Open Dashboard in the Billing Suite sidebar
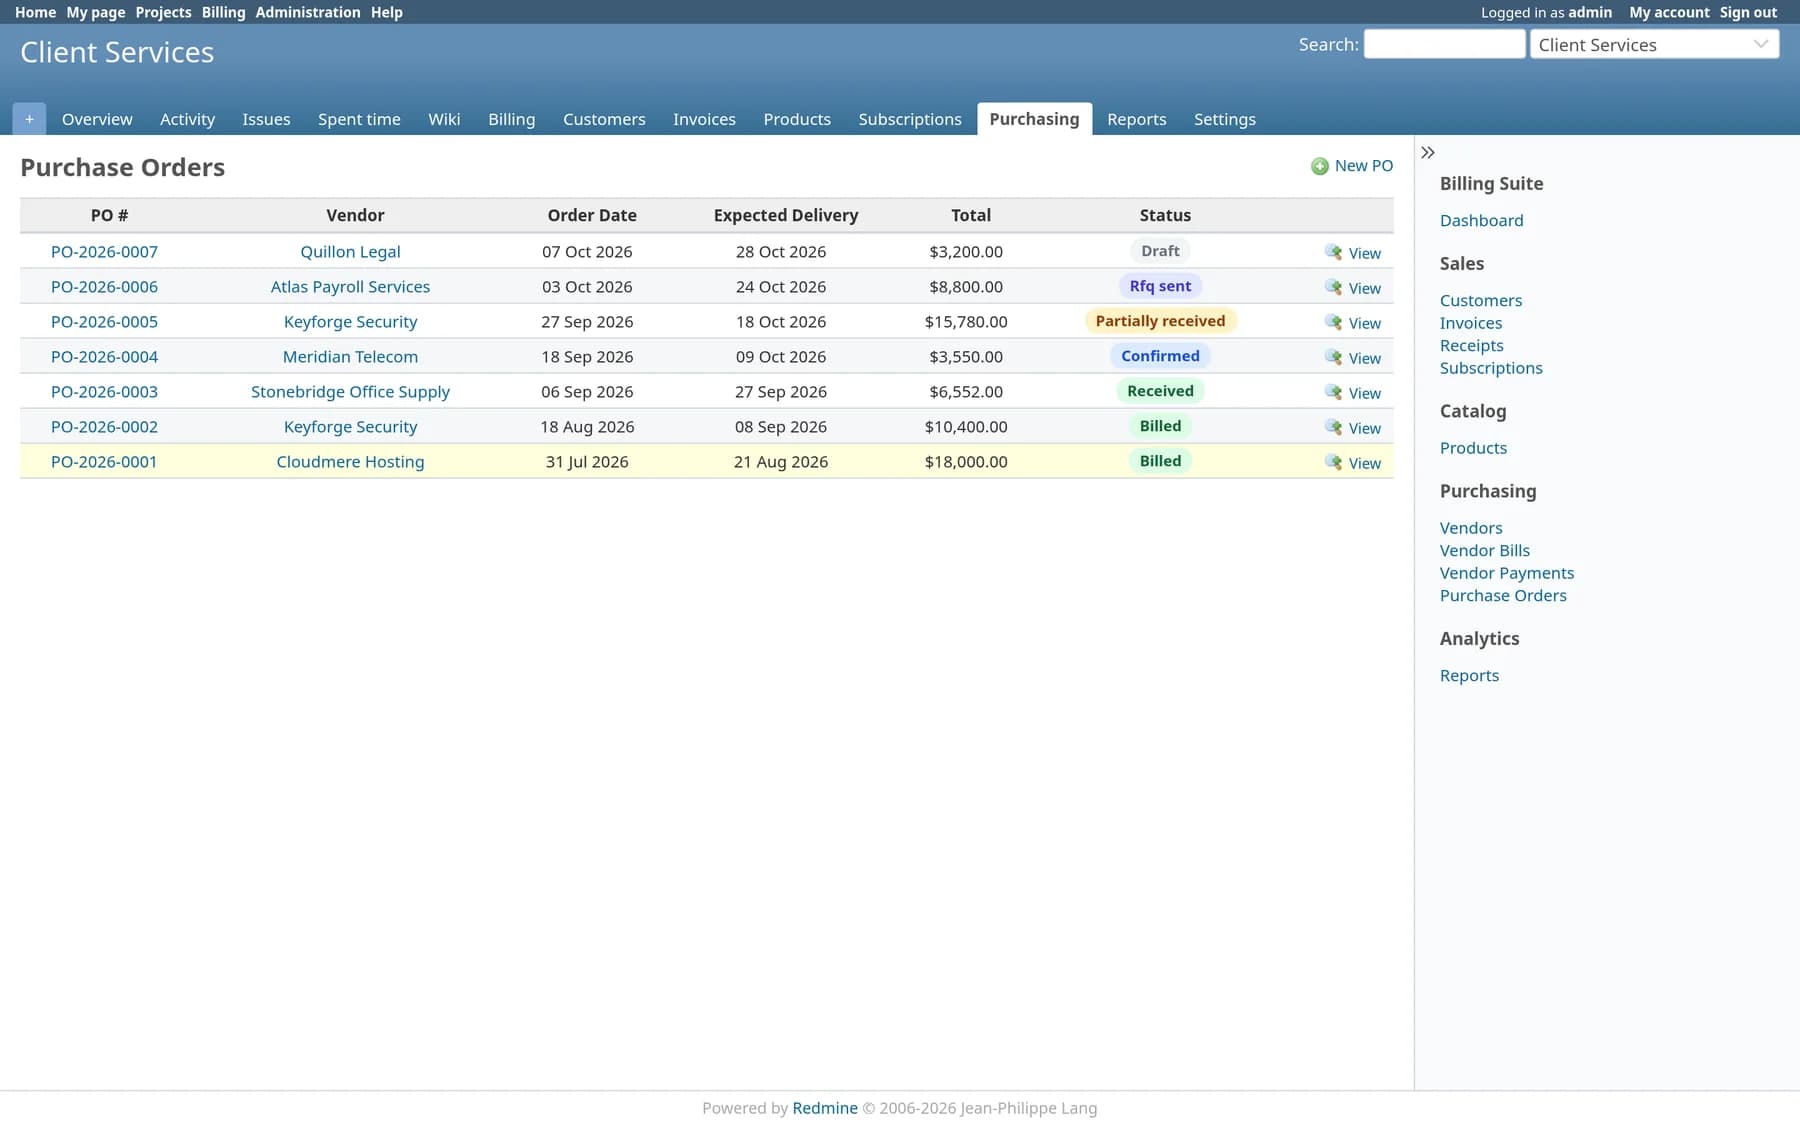 point(1481,220)
